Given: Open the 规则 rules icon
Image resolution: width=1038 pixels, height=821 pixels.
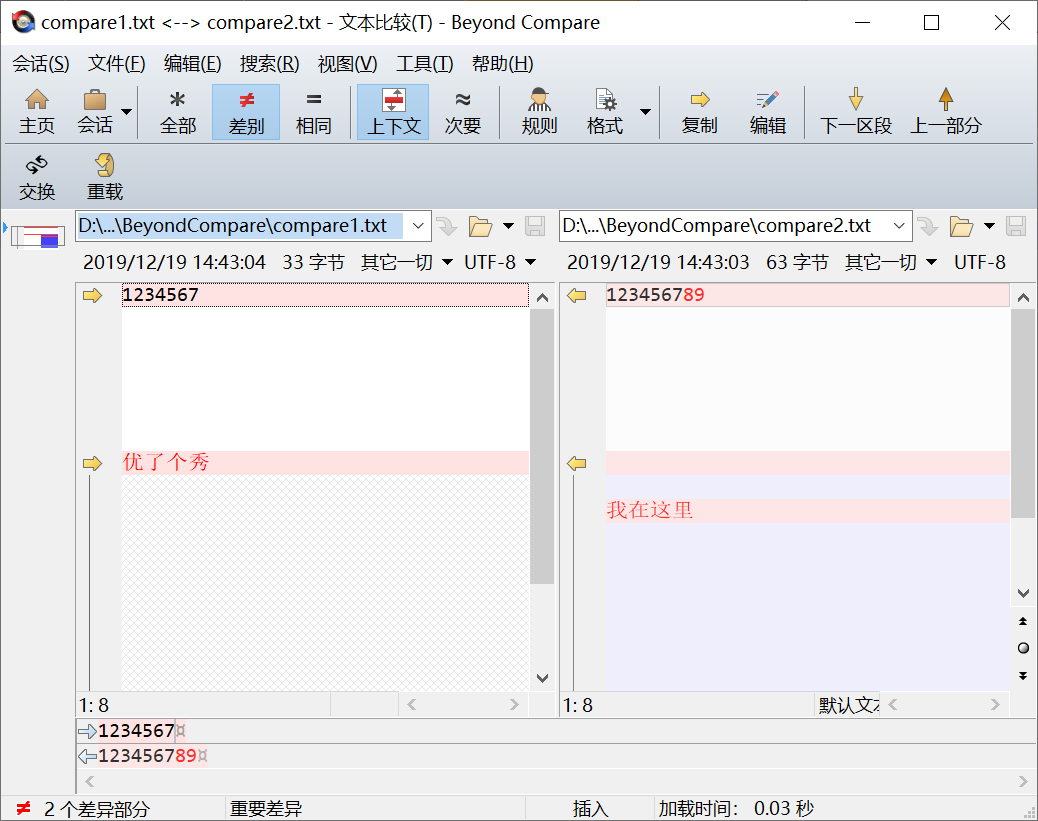Looking at the screenshot, I should [539, 110].
